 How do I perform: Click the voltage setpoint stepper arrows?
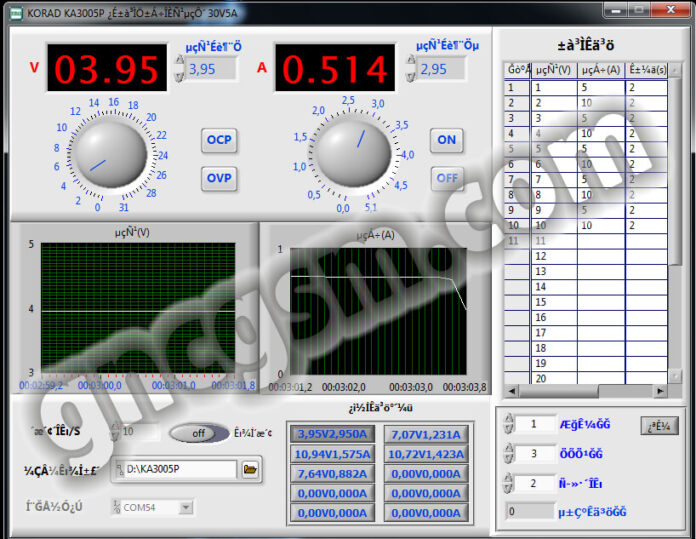[x=179, y=69]
